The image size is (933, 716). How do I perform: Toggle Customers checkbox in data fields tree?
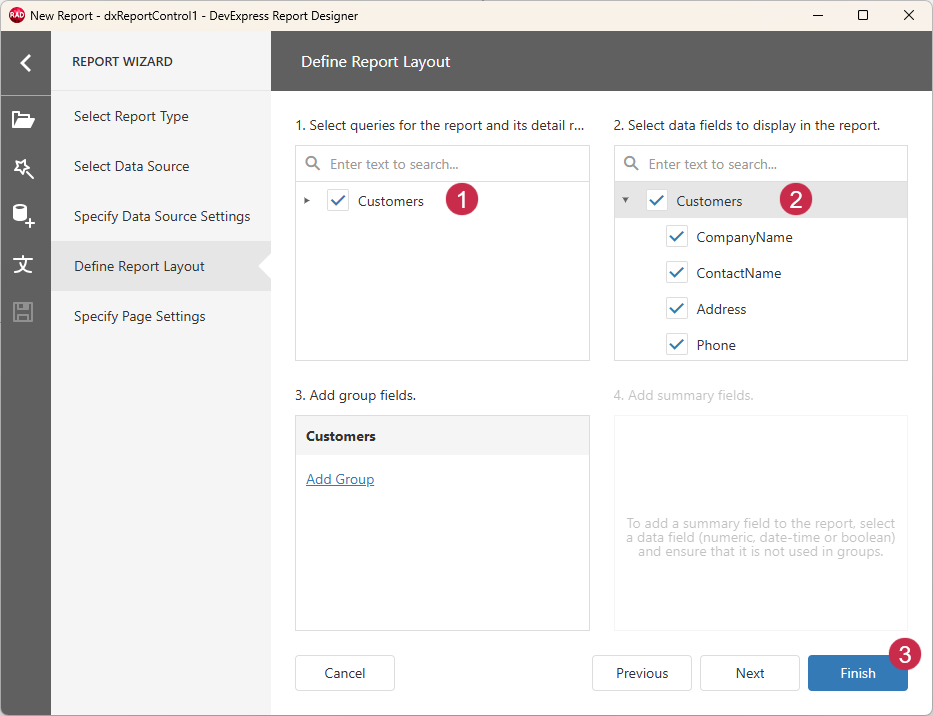(657, 201)
